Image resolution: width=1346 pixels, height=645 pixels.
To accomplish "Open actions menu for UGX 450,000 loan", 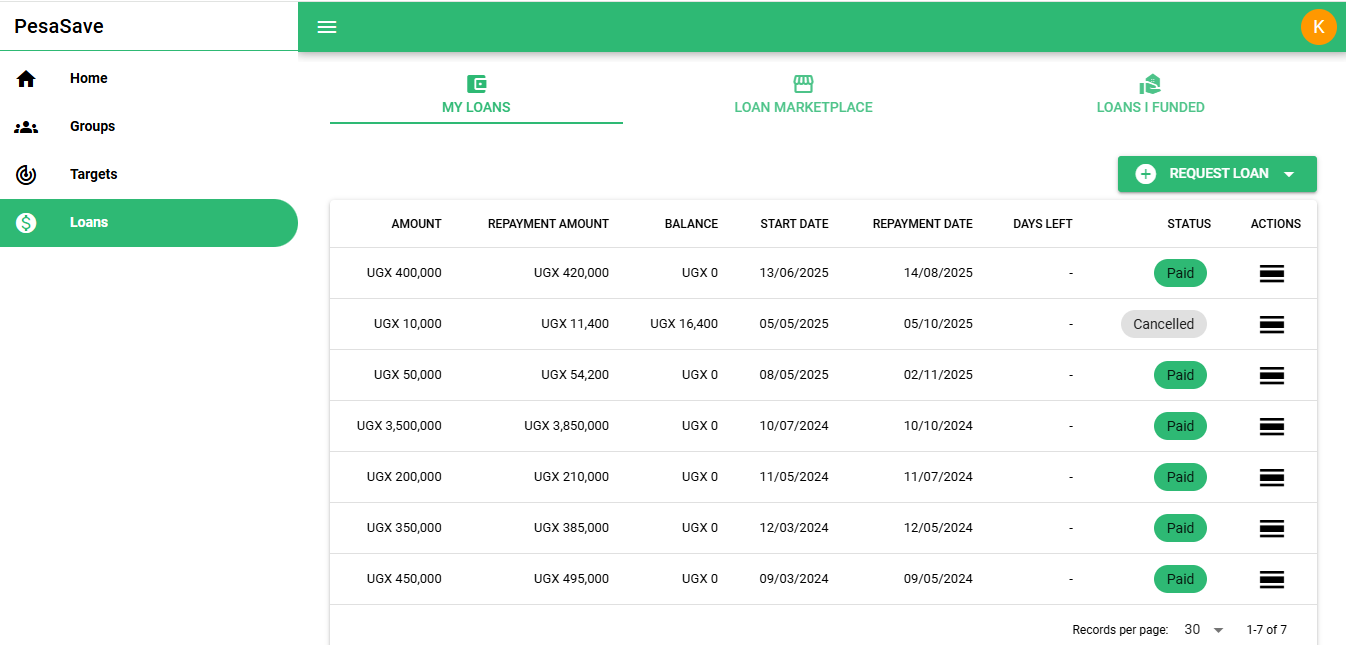I will pos(1271,580).
